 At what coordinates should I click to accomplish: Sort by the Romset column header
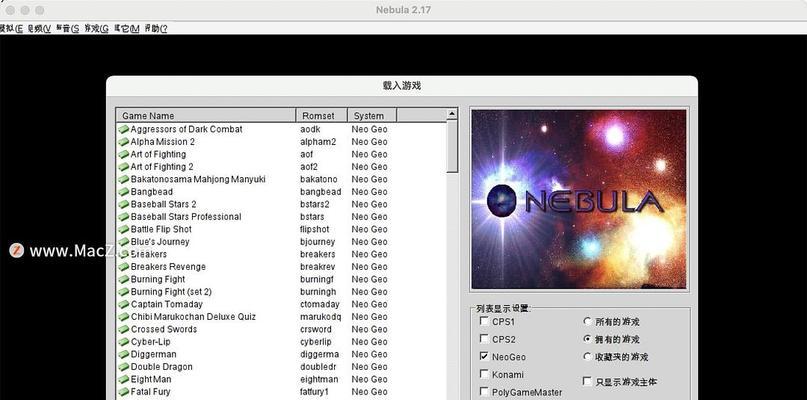pos(322,115)
